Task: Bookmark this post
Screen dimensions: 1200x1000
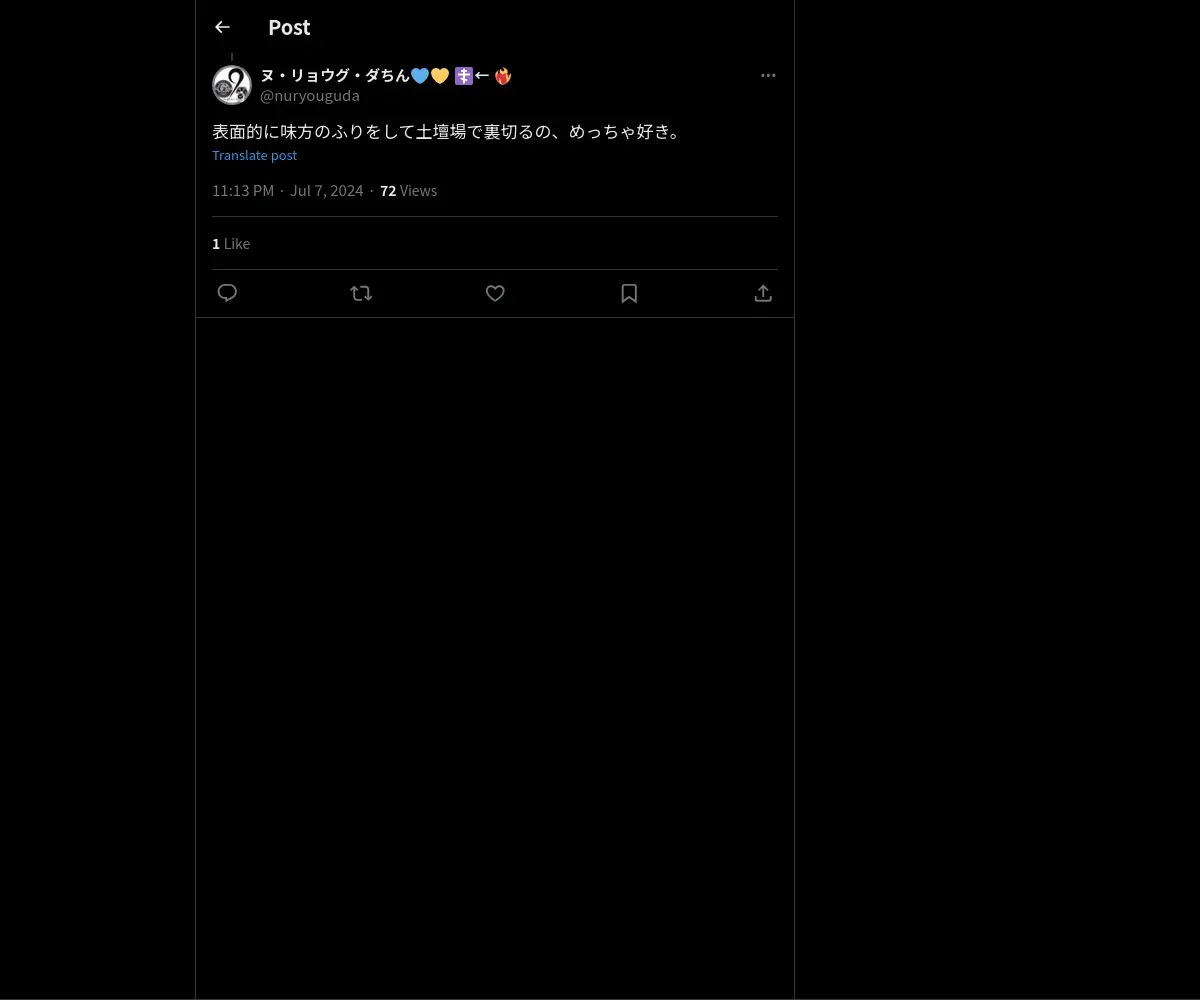Action: [x=629, y=293]
